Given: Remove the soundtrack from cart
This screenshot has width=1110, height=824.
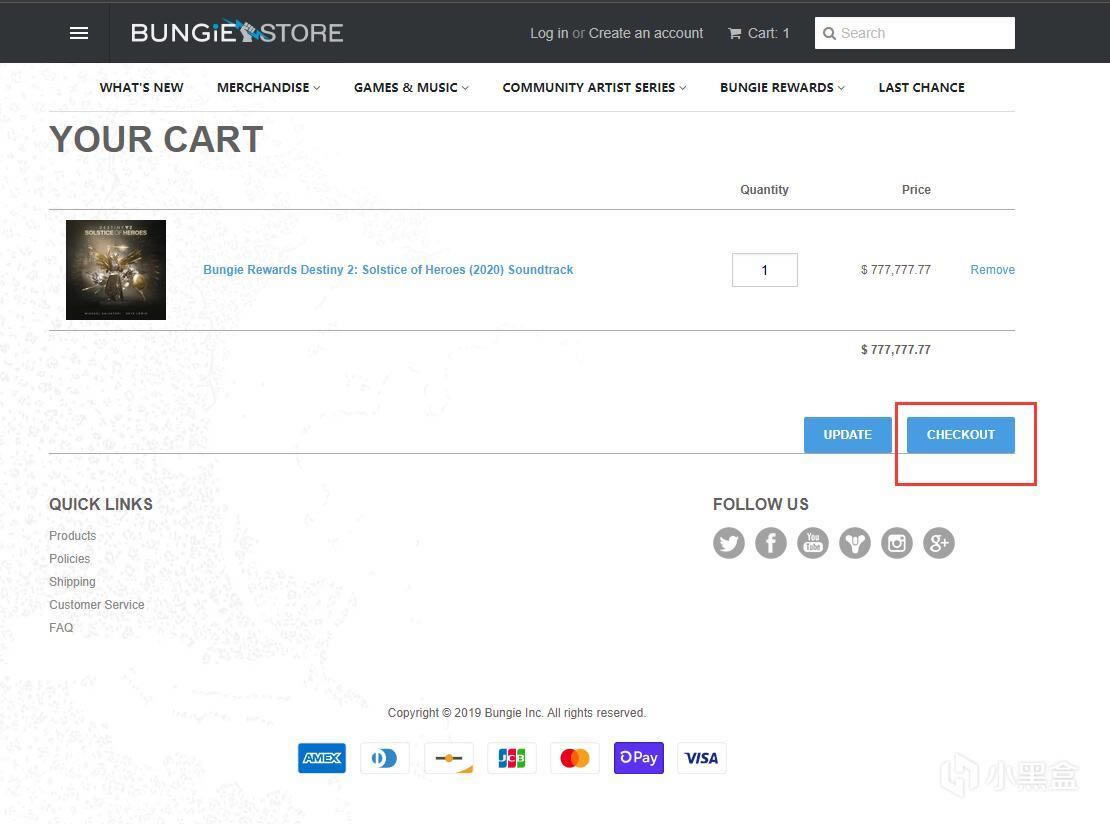Looking at the screenshot, I should point(992,270).
